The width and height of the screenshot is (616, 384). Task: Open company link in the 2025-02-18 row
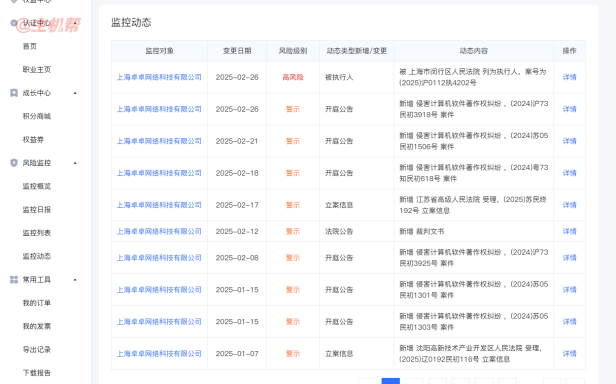(x=159, y=173)
